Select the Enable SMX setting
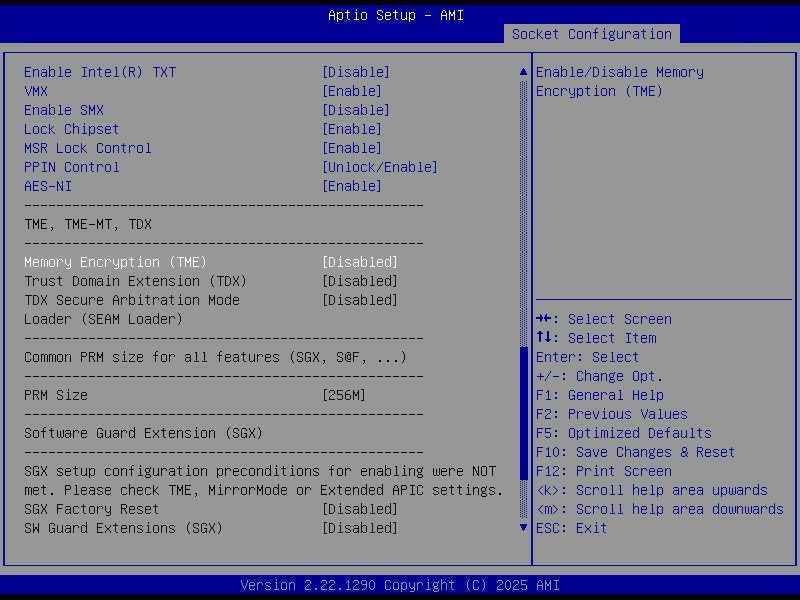 tap(64, 110)
